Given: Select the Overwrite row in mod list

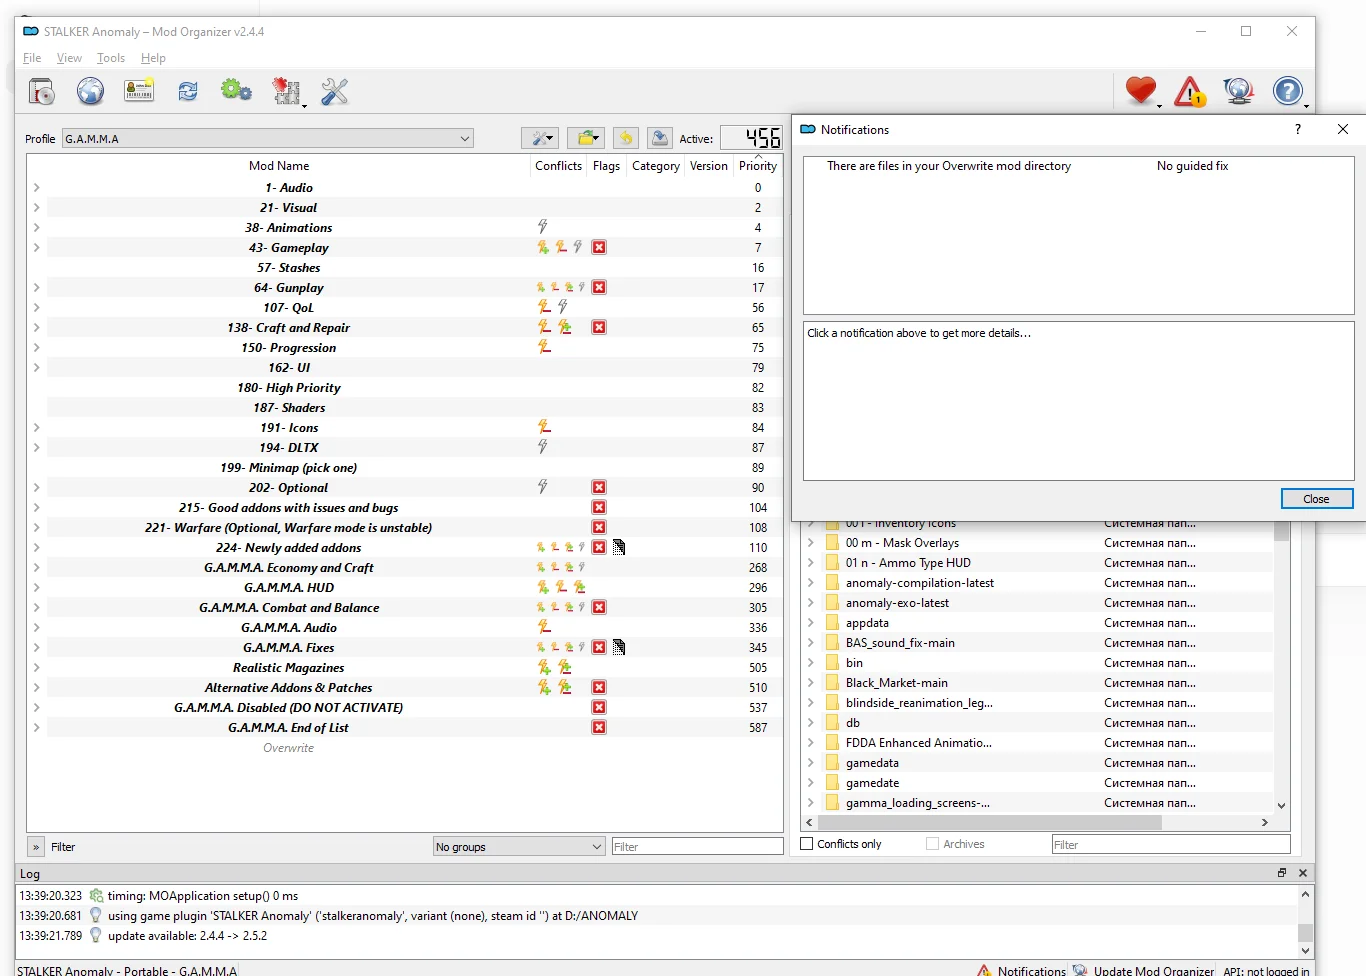Looking at the screenshot, I should pyautogui.click(x=288, y=747).
